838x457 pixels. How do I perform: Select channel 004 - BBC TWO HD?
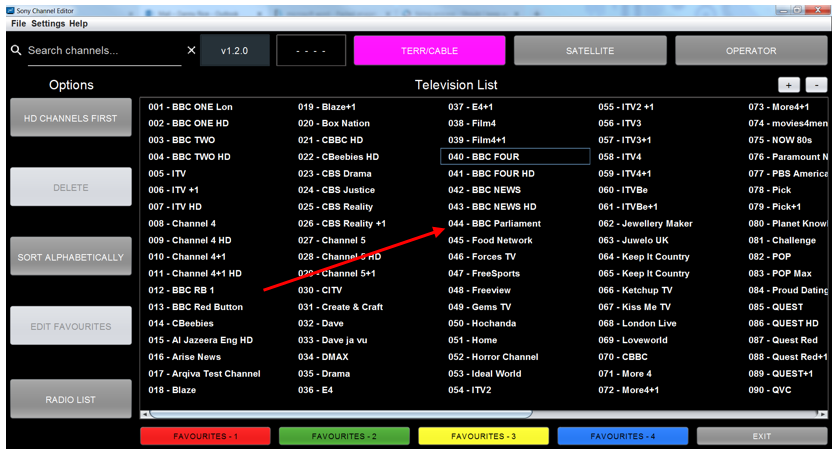[x=189, y=157]
